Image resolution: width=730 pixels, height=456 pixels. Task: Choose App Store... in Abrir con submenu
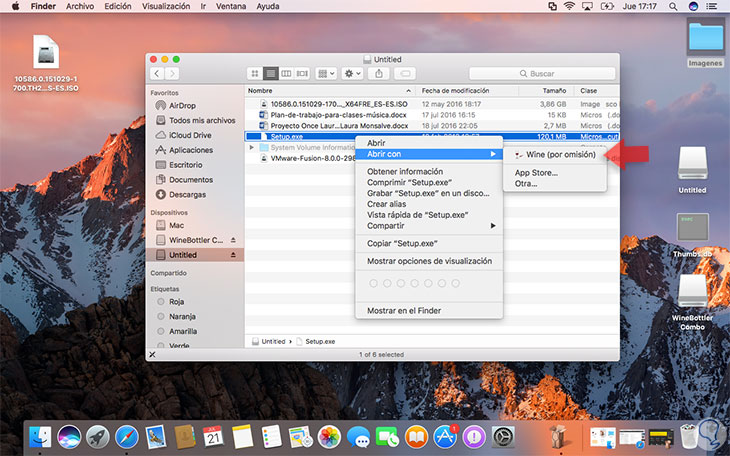click(x=555, y=173)
